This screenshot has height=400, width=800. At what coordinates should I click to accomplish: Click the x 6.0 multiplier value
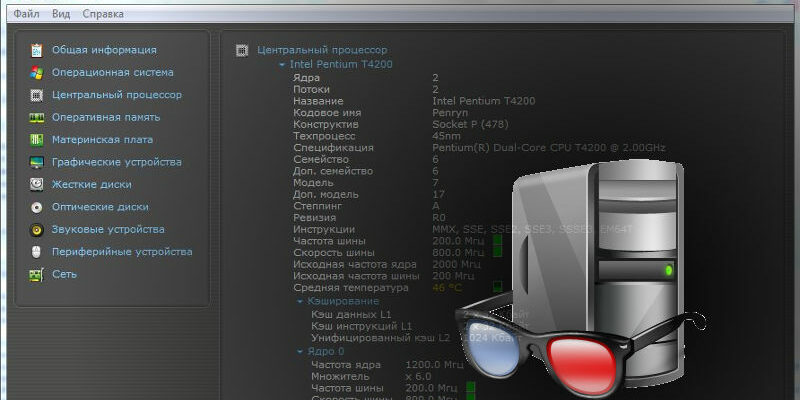[x=418, y=377]
